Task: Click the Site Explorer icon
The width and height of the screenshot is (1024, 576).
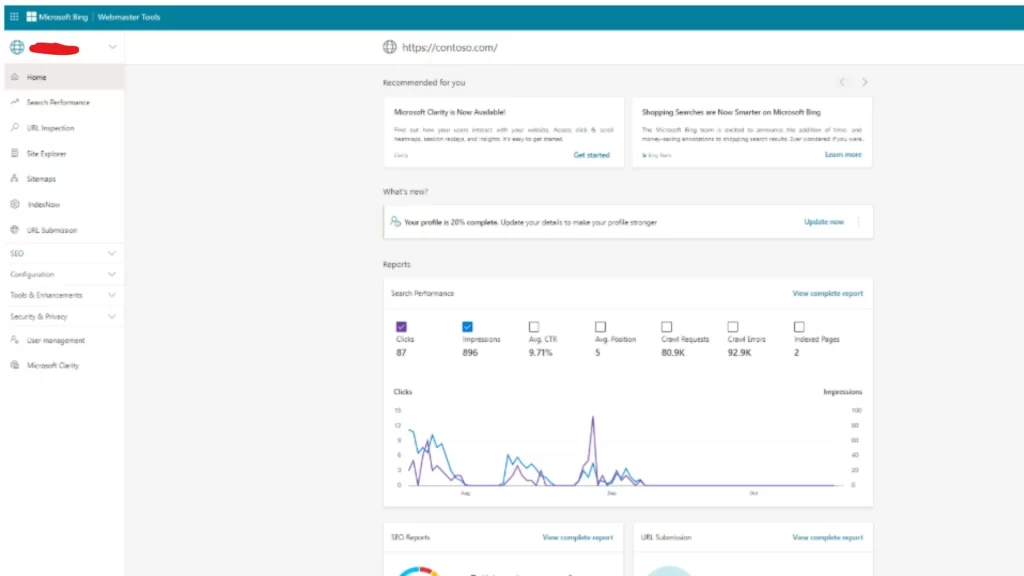Action: coord(14,153)
